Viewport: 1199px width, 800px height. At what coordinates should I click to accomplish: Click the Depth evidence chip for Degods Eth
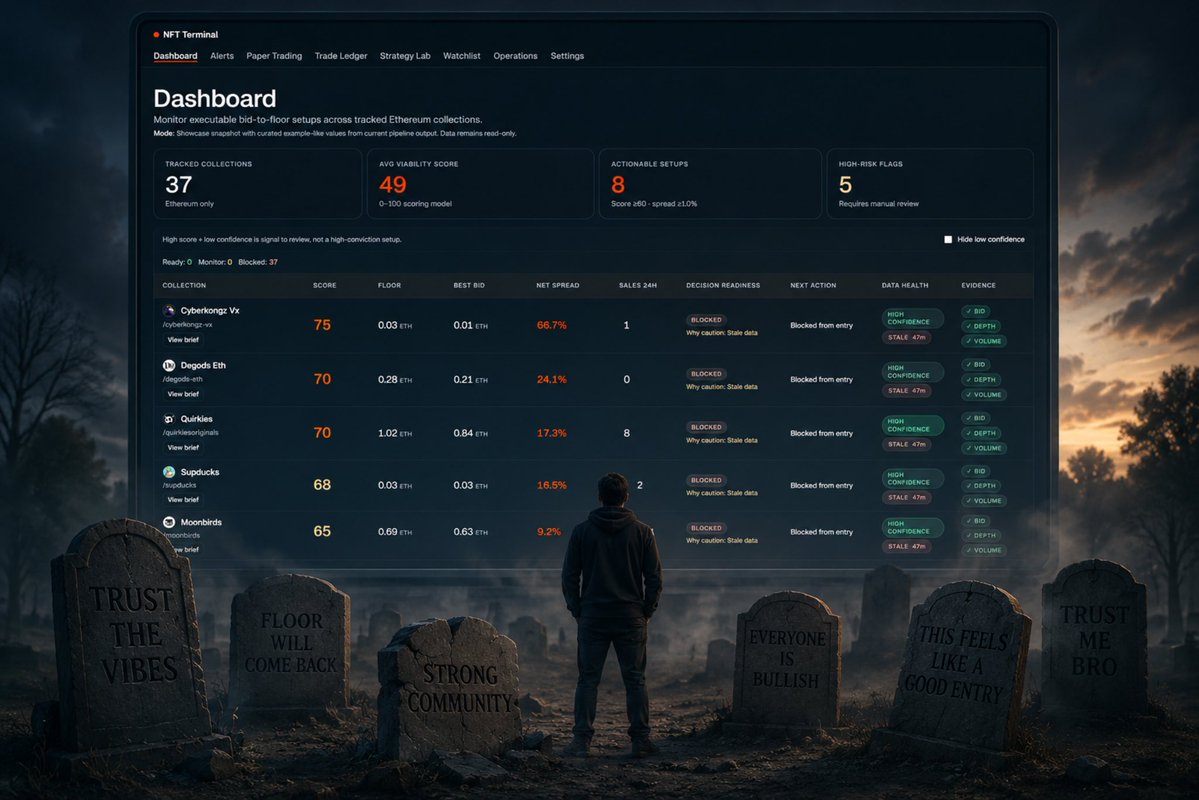click(x=980, y=379)
